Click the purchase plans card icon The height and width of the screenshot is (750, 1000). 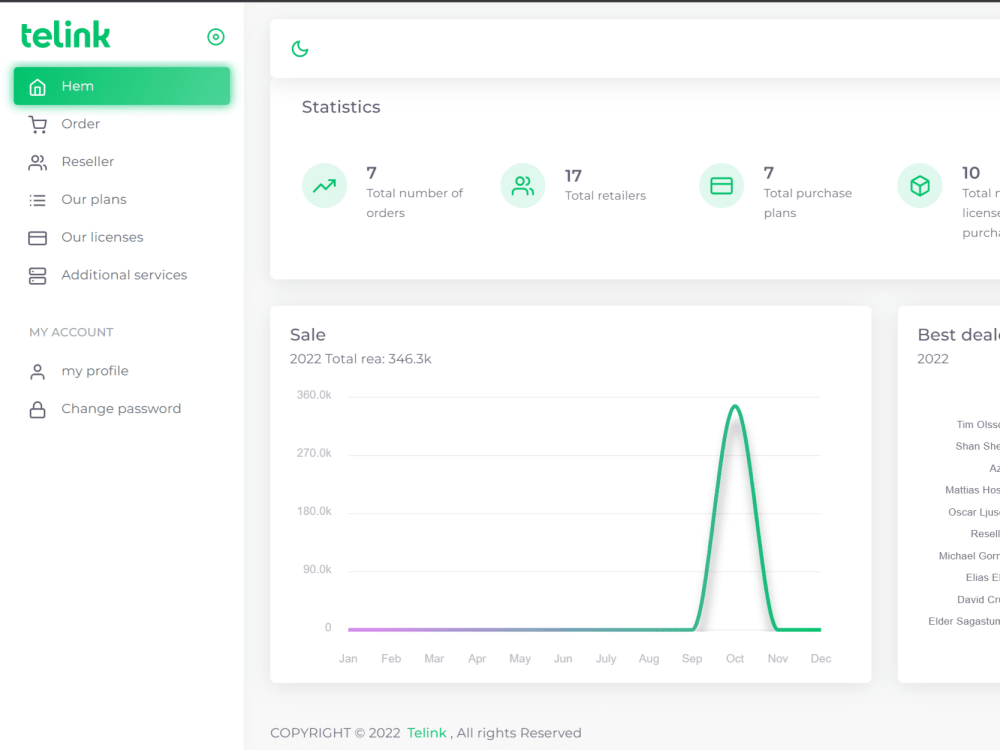[x=721, y=186]
